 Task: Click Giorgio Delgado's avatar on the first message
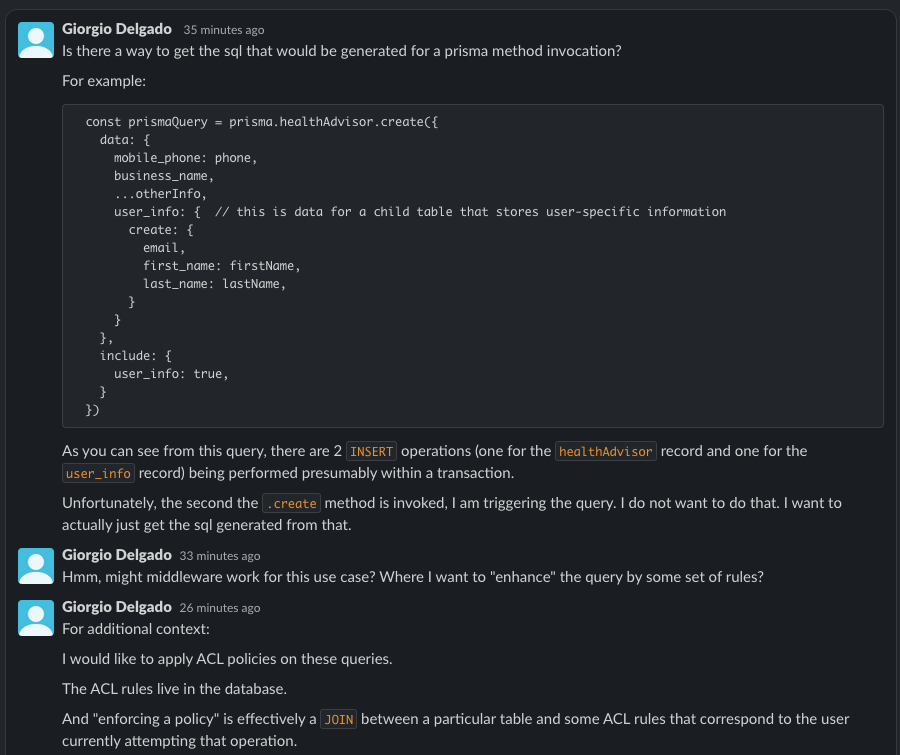[x=35, y=39]
